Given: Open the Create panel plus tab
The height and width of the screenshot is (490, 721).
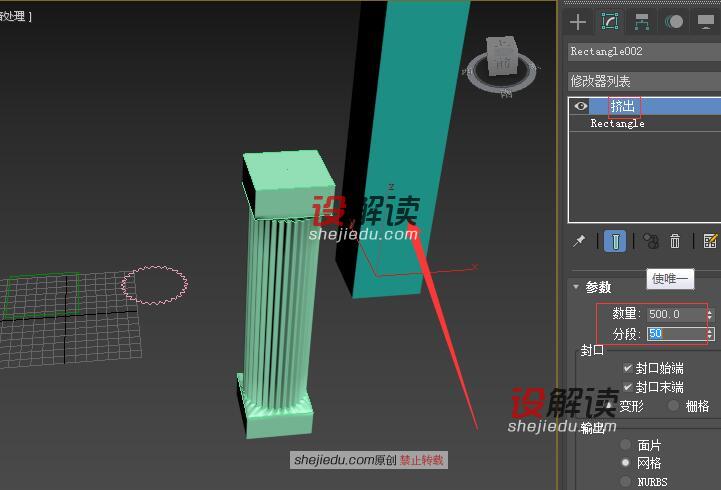Looking at the screenshot, I should (578, 22).
